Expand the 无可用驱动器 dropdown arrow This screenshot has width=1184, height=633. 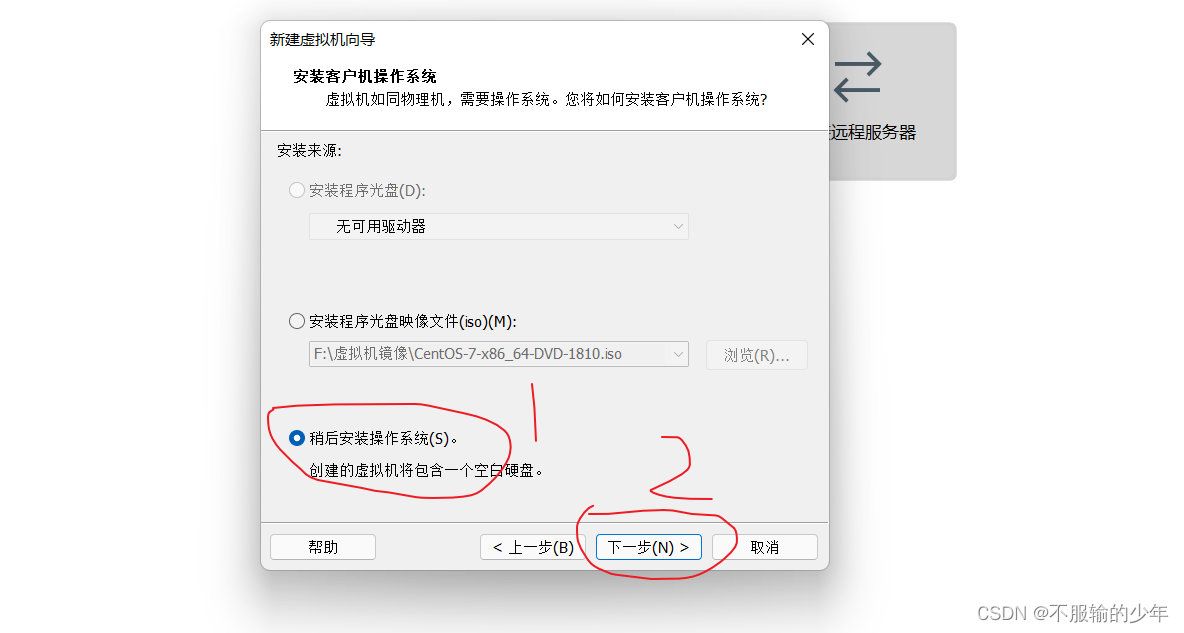coord(677,227)
